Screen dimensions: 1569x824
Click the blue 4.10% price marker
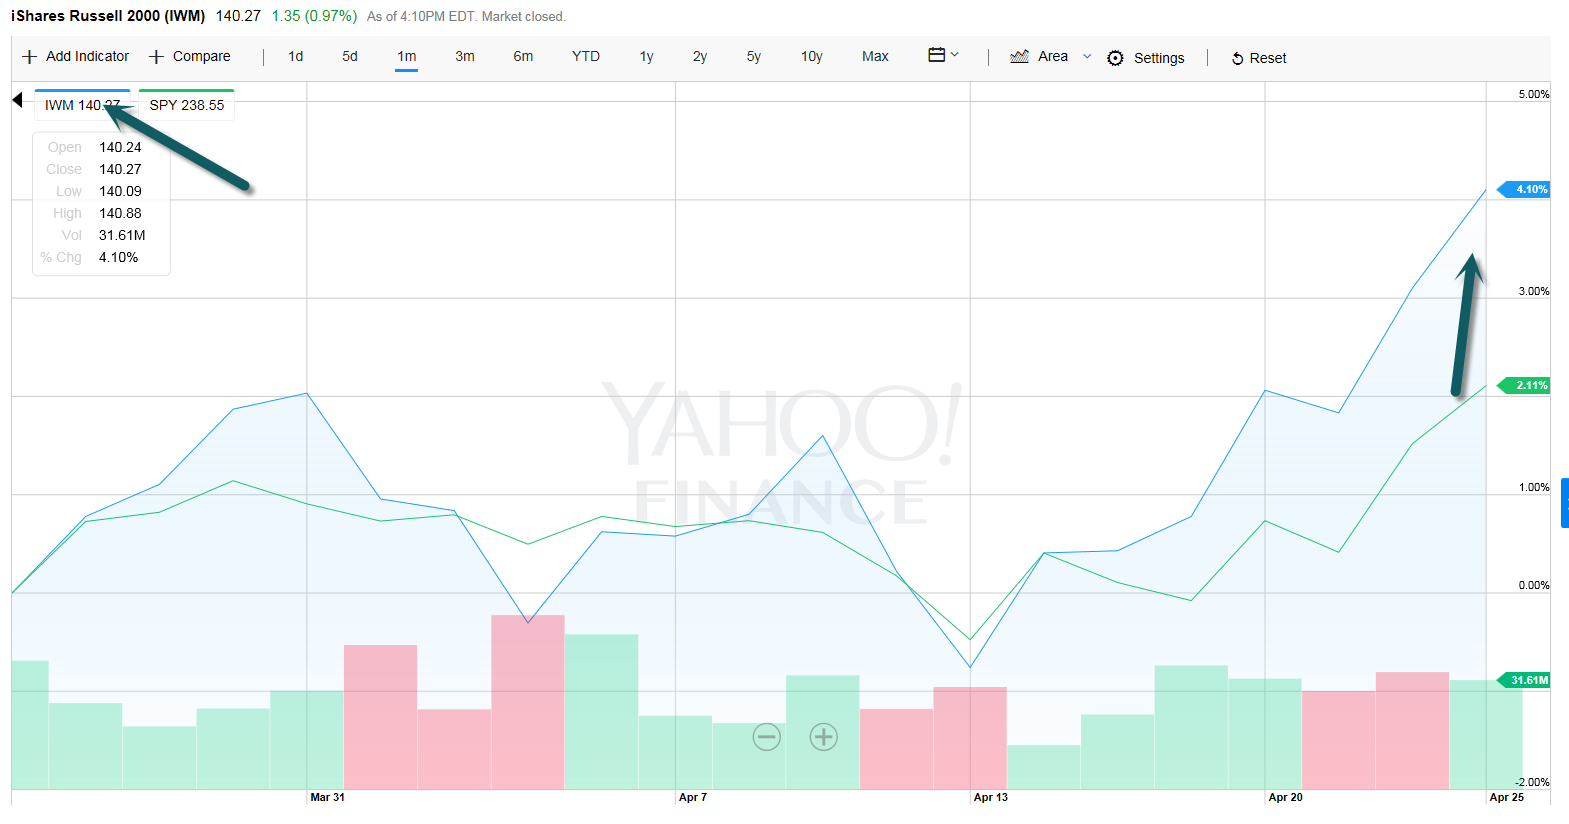(1527, 189)
